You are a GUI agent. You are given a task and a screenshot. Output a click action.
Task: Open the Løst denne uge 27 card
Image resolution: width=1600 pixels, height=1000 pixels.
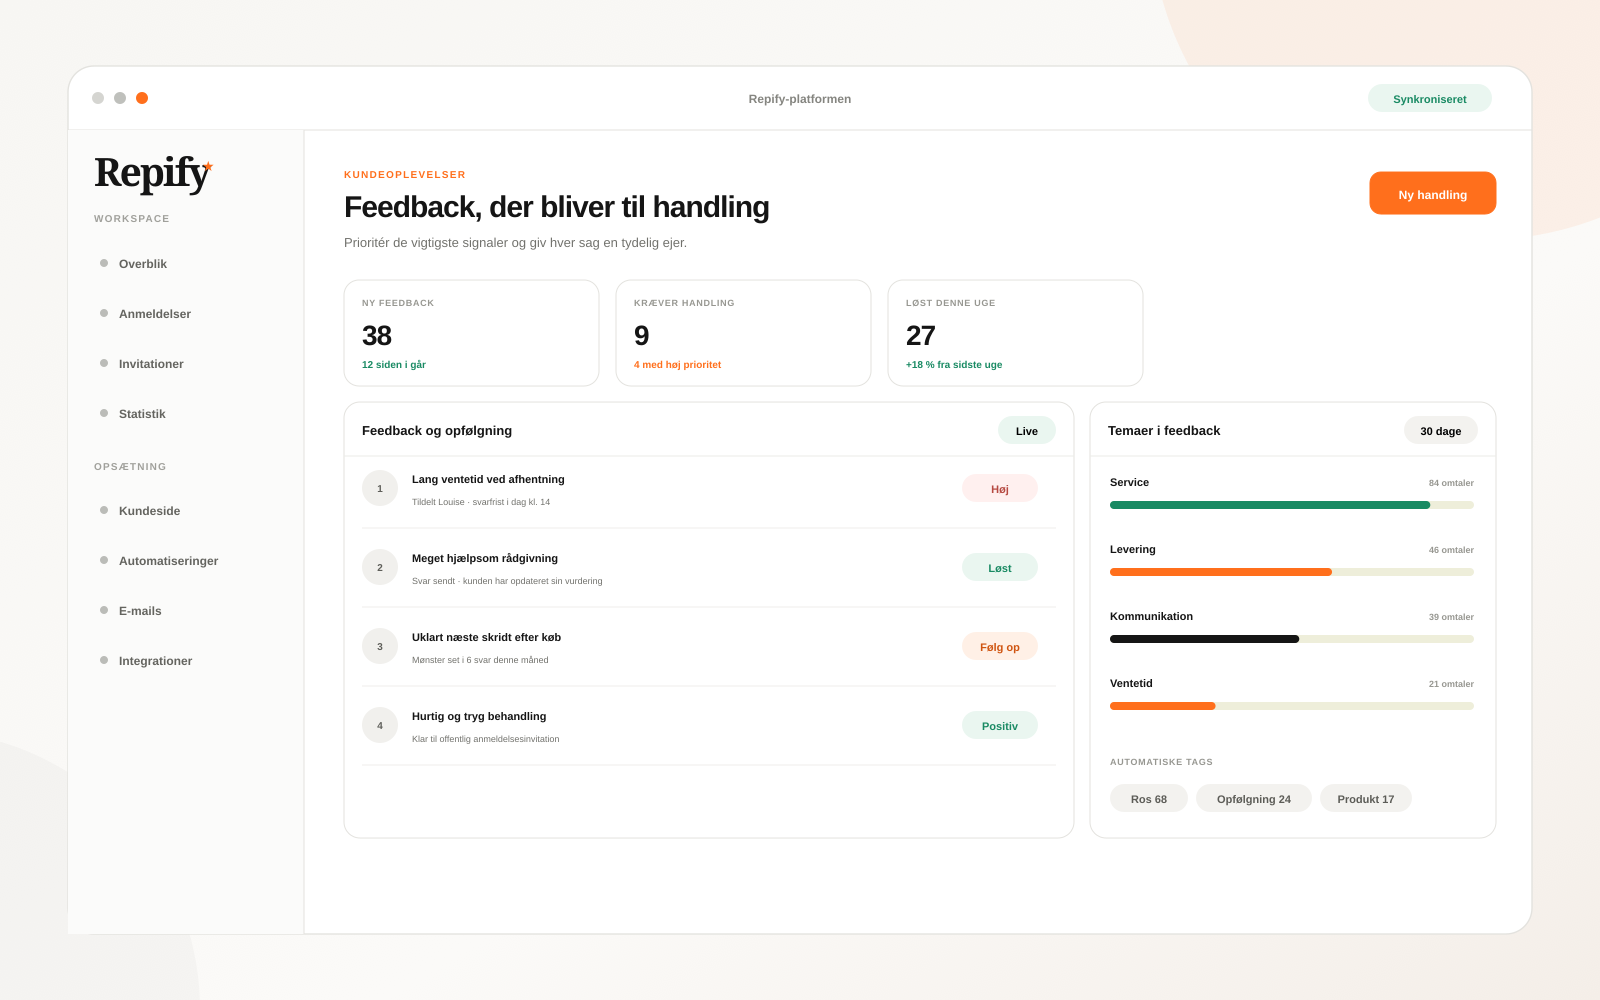click(1015, 333)
